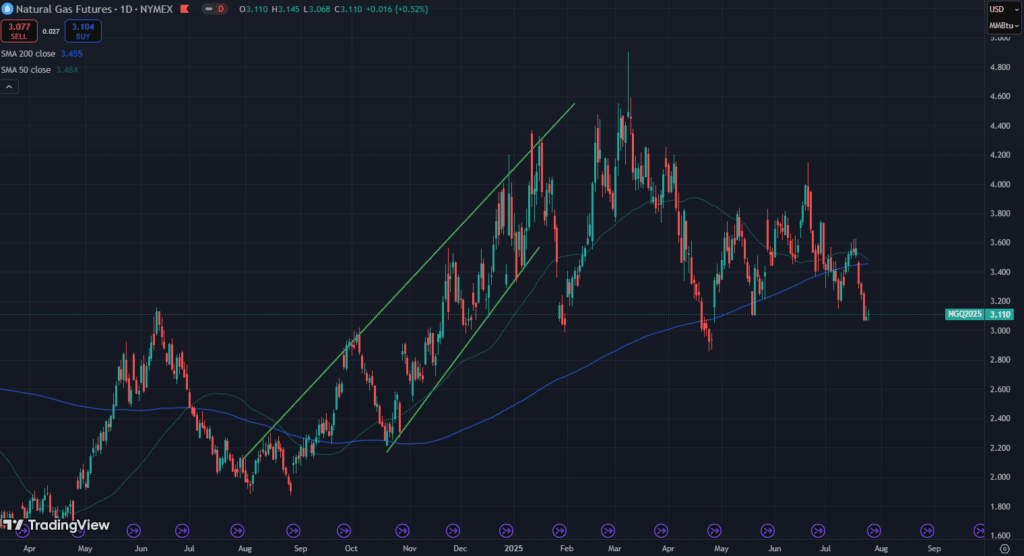Click the red flag icon beside NYMEX
Screen dimensions: 1024x556
[185, 9]
